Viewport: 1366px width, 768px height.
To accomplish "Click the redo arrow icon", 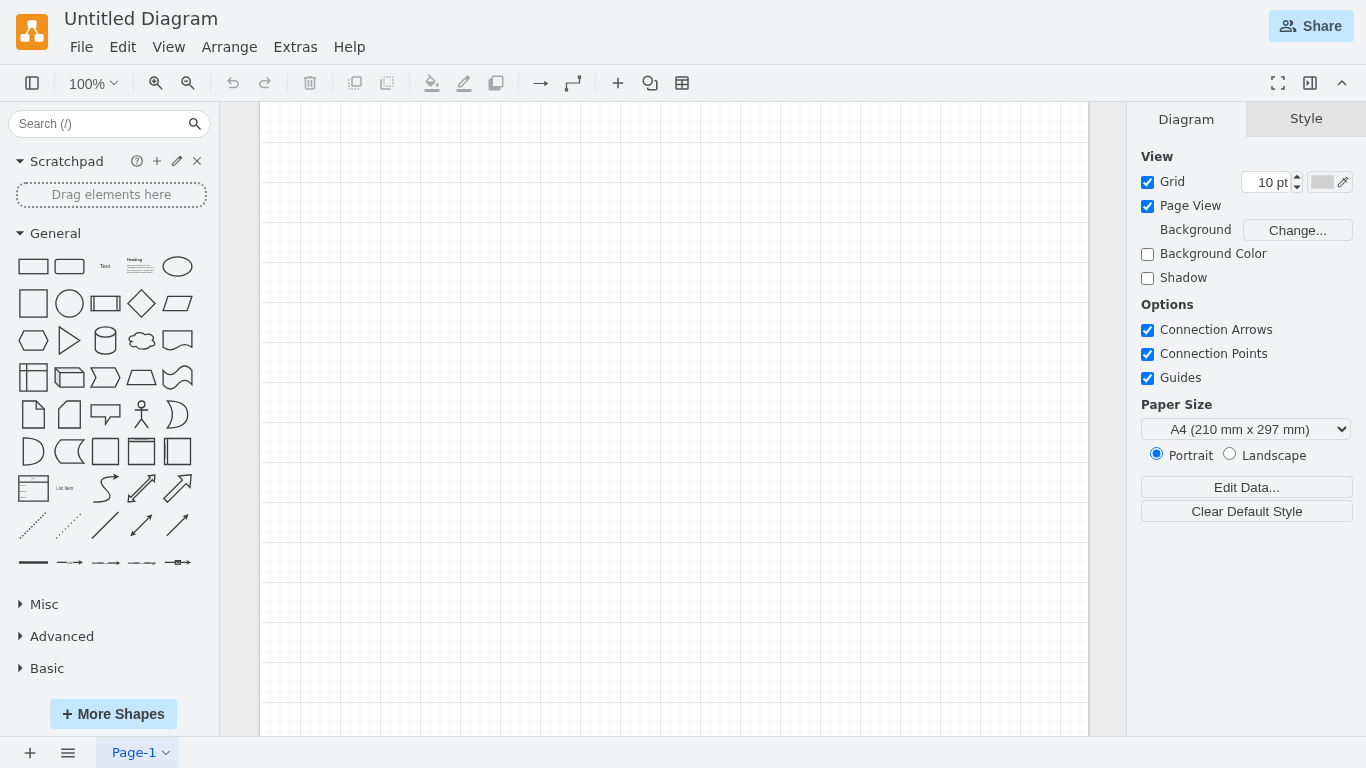I will click(265, 83).
